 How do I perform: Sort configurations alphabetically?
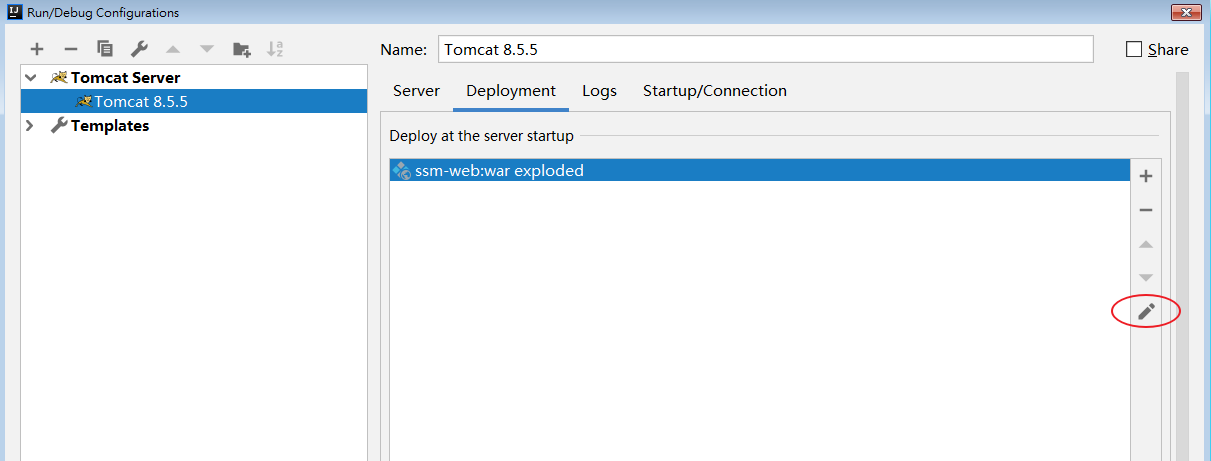pos(275,49)
